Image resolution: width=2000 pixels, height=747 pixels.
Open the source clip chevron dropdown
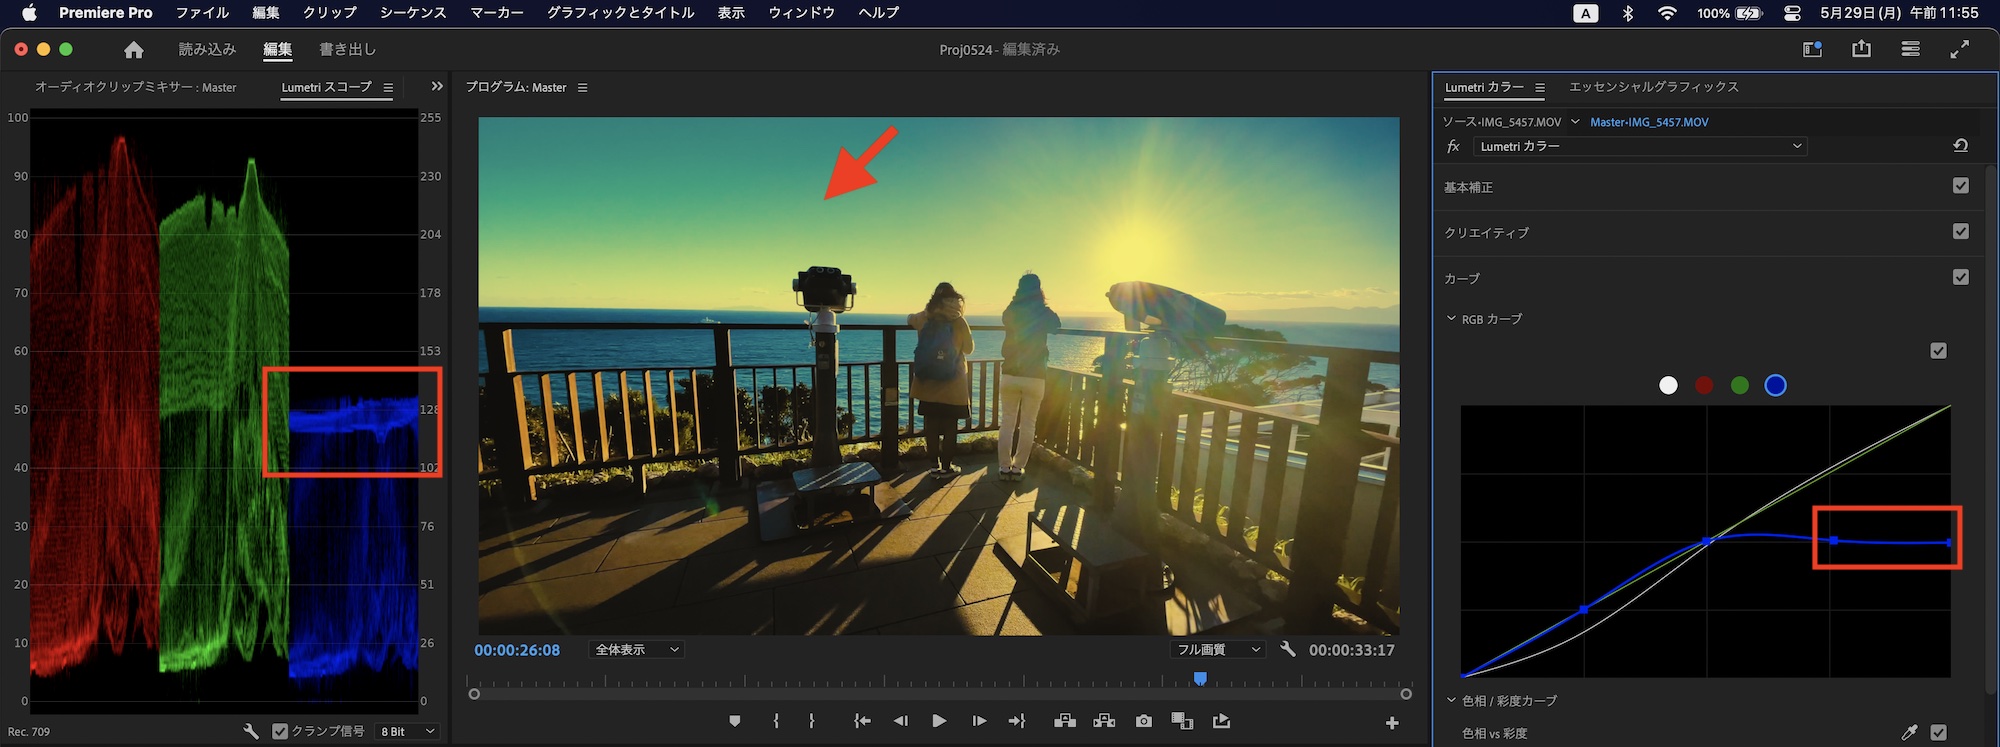click(x=1575, y=122)
